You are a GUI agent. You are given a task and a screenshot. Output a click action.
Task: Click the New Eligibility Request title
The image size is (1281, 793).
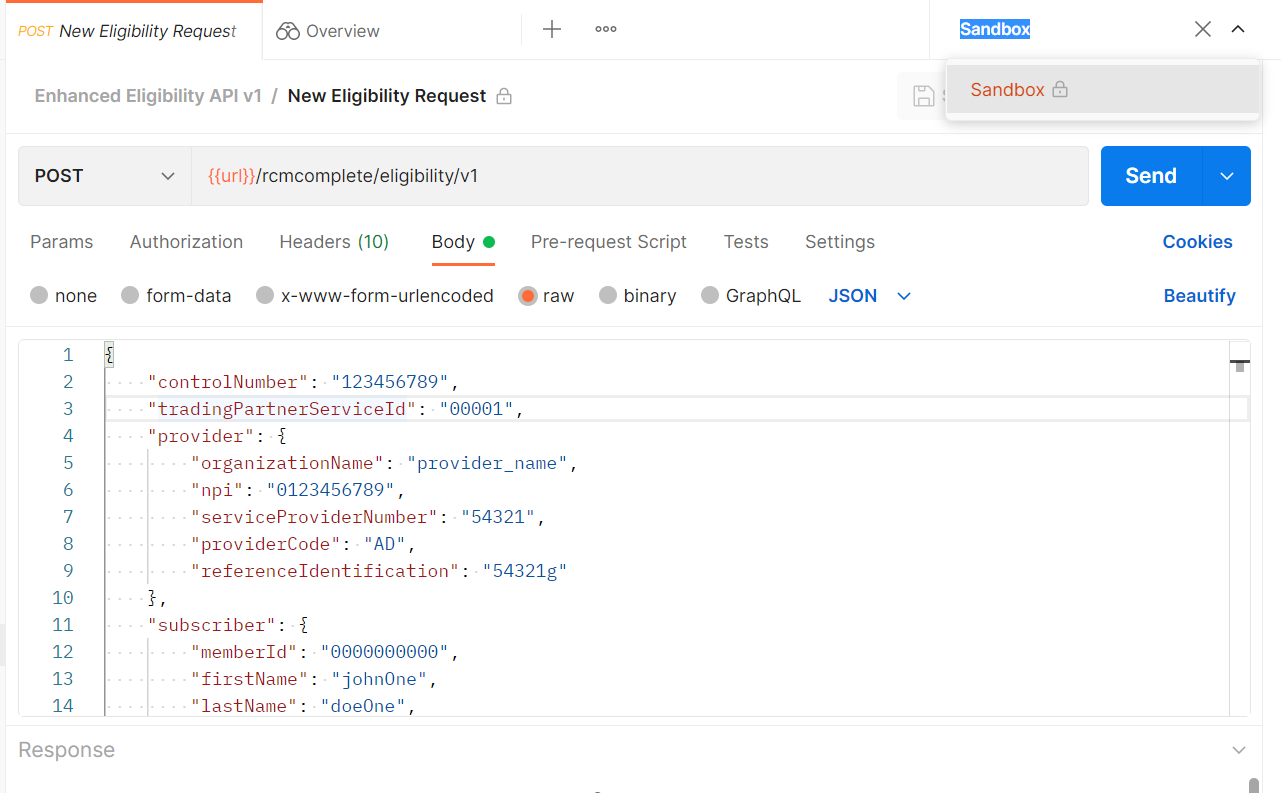(x=387, y=96)
